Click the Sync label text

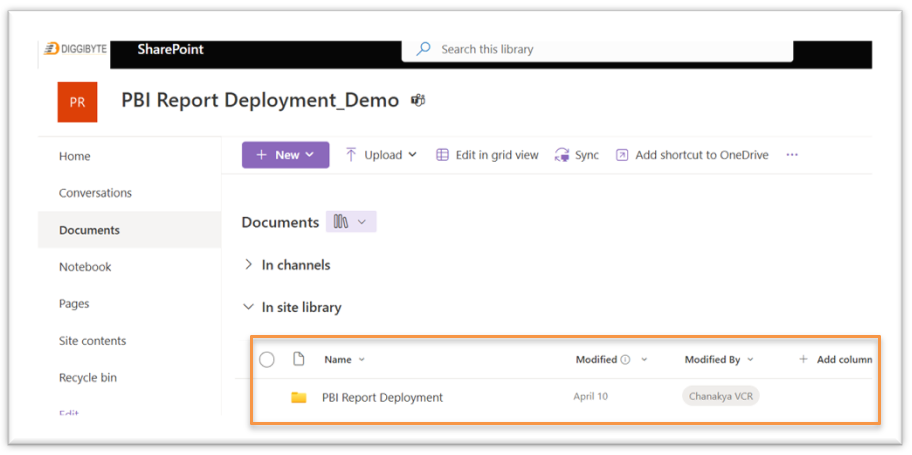tap(587, 155)
